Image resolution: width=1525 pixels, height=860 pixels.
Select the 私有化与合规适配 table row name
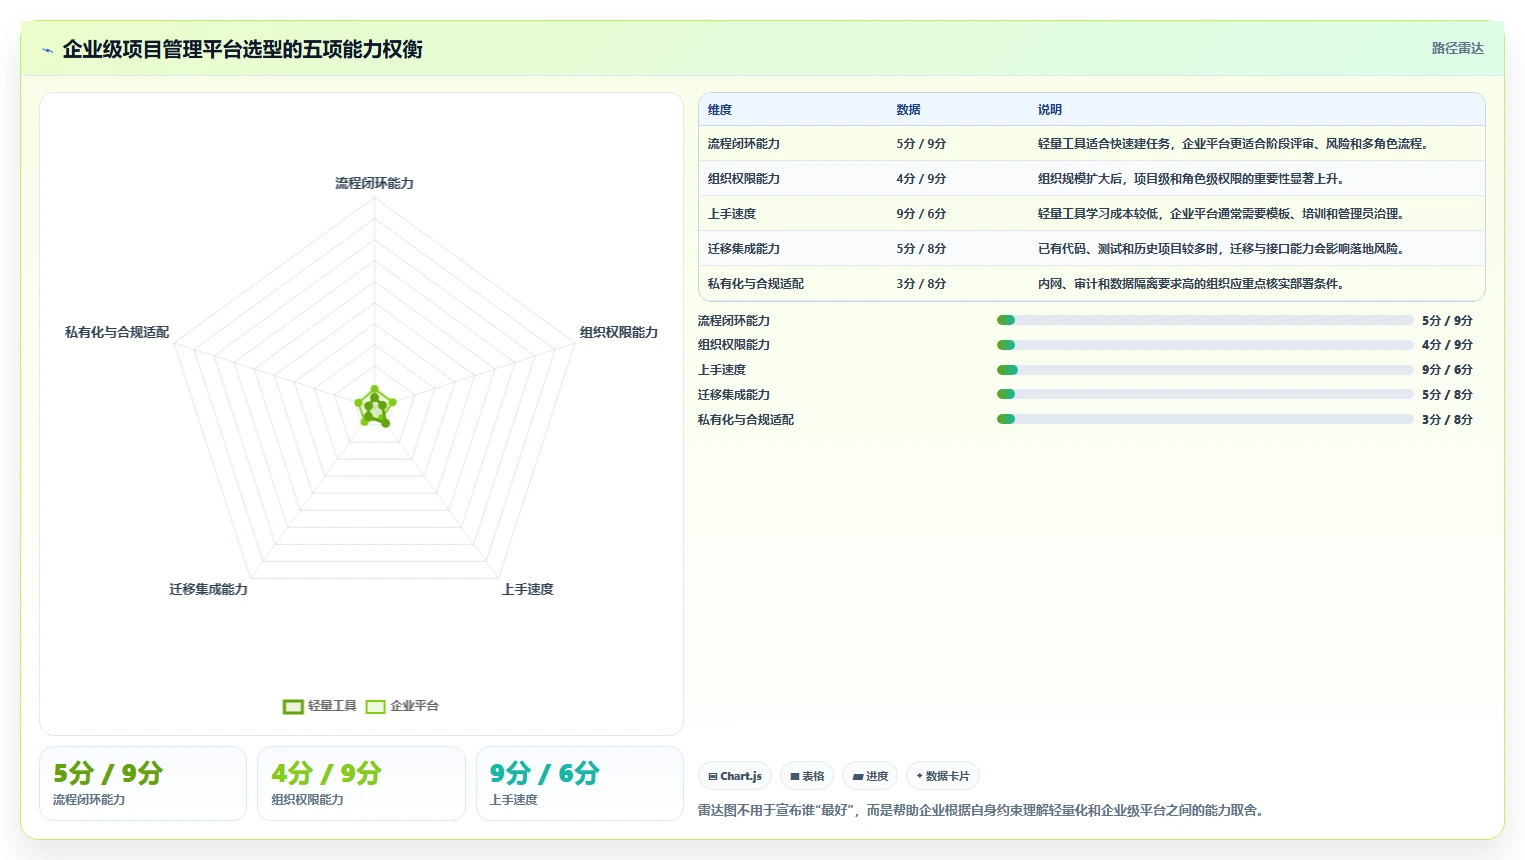756,284
